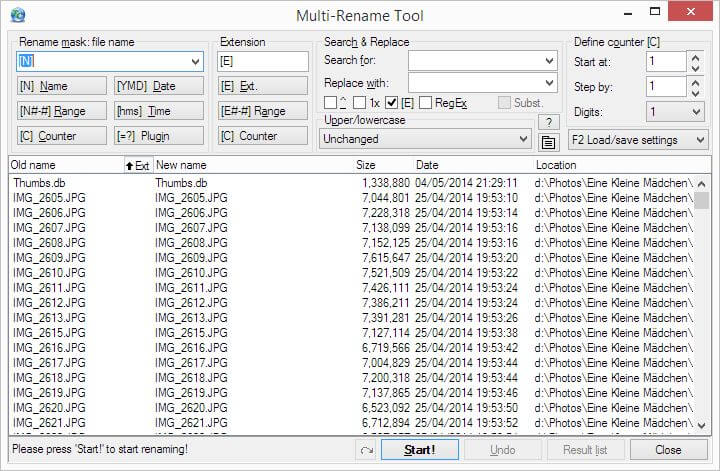Sort by Size column header
The height and width of the screenshot is (471, 720).
coord(383,165)
